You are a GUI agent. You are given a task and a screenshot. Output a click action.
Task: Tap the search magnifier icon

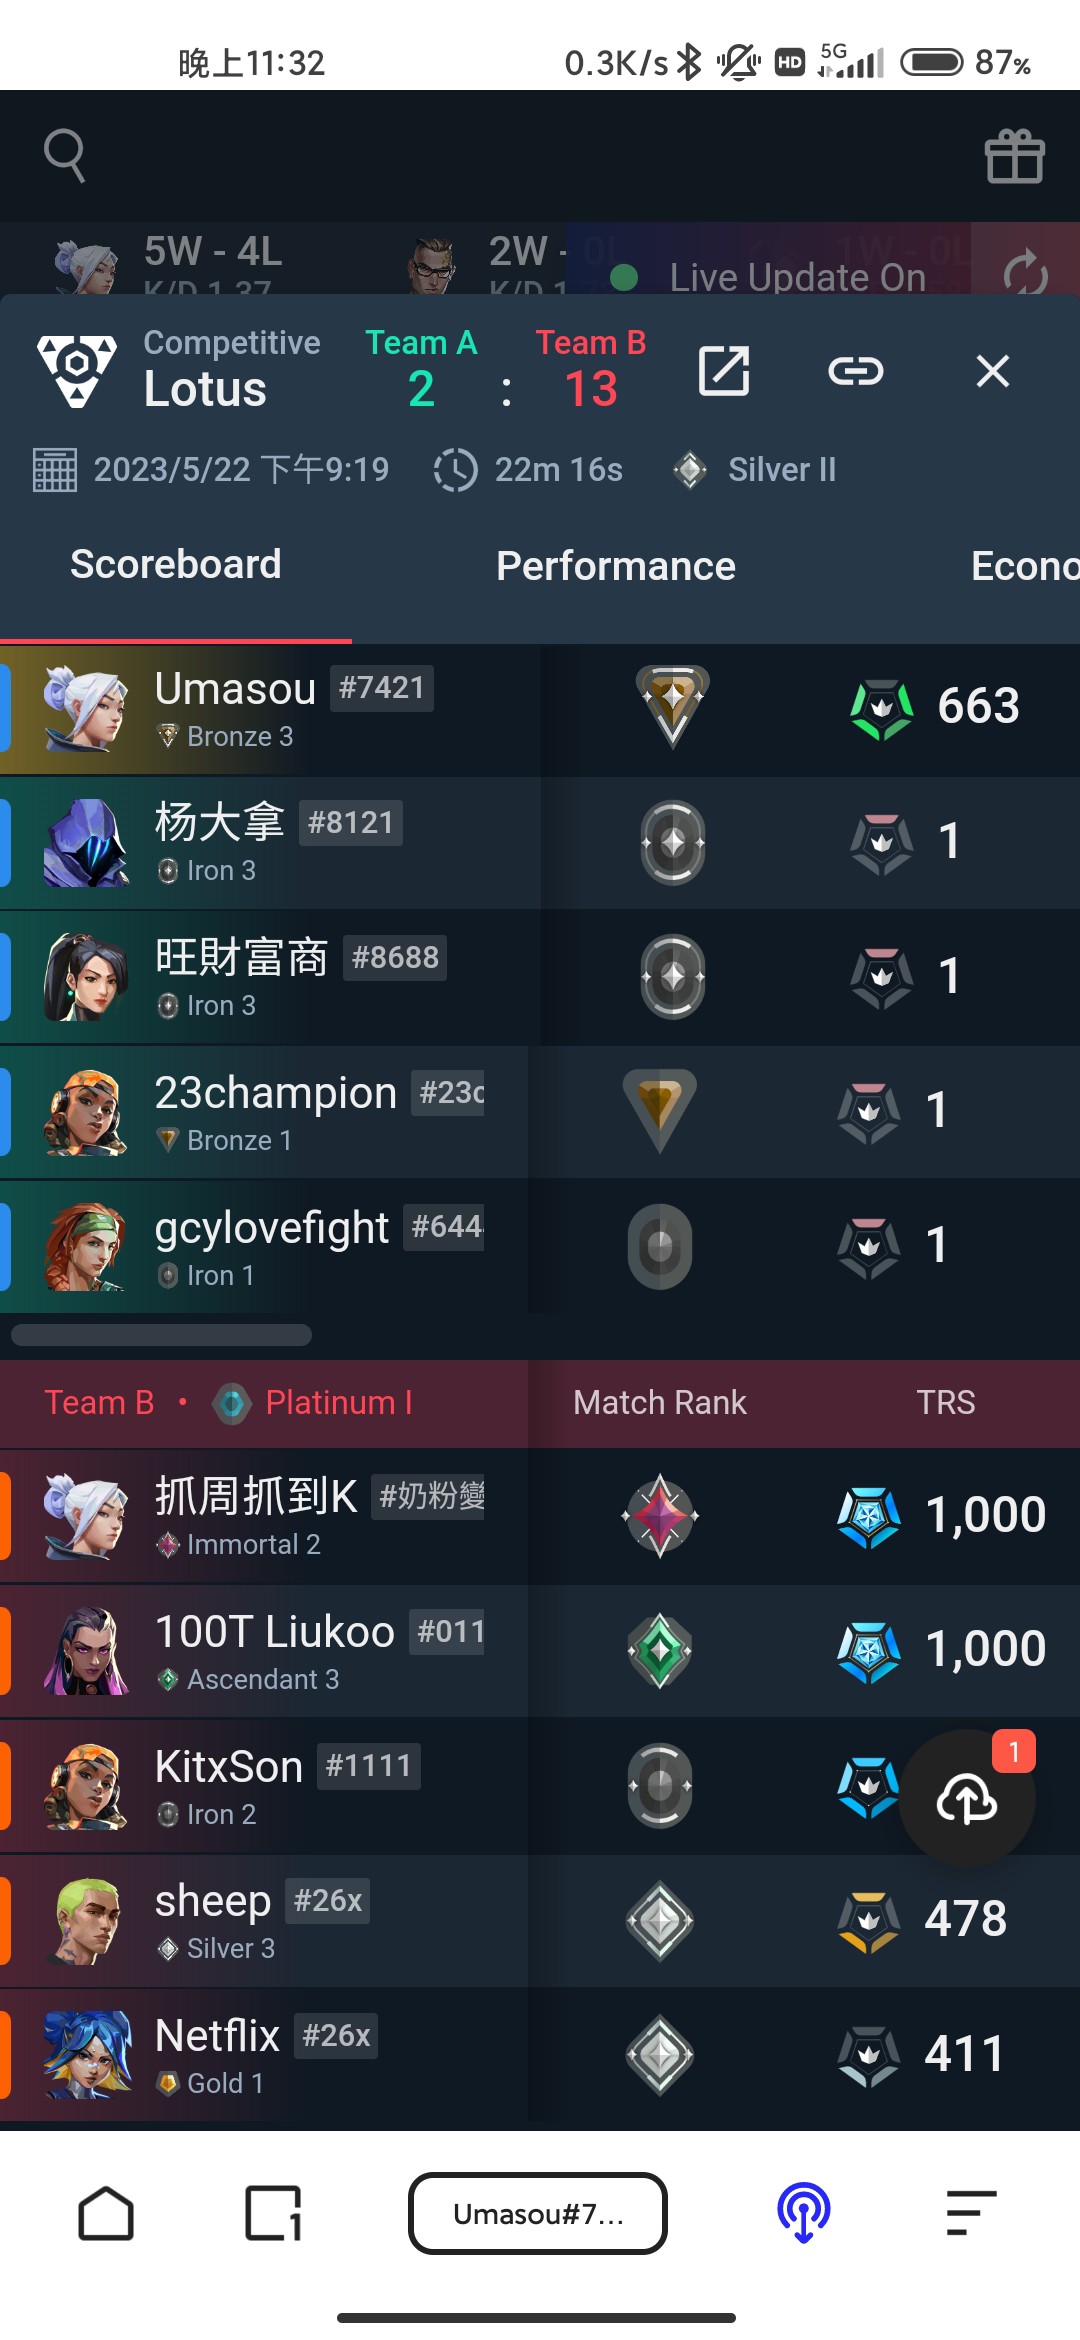click(65, 156)
